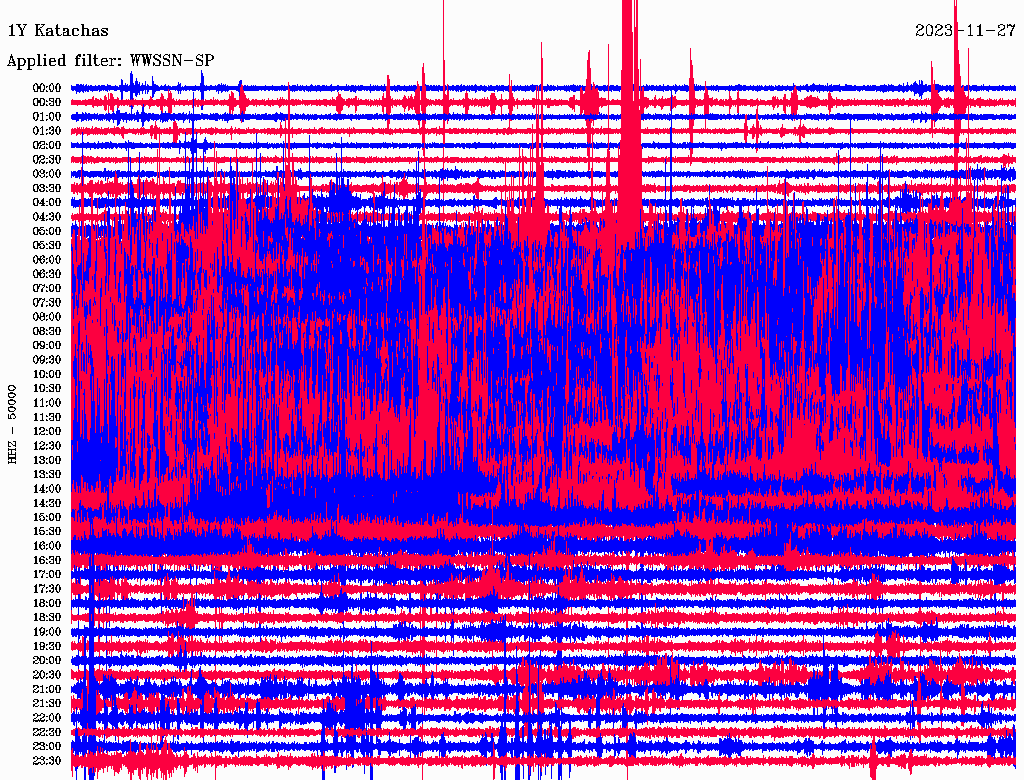Select the 01:30 time label
The width and height of the screenshot is (1024, 780).
click(x=47, y=131)
